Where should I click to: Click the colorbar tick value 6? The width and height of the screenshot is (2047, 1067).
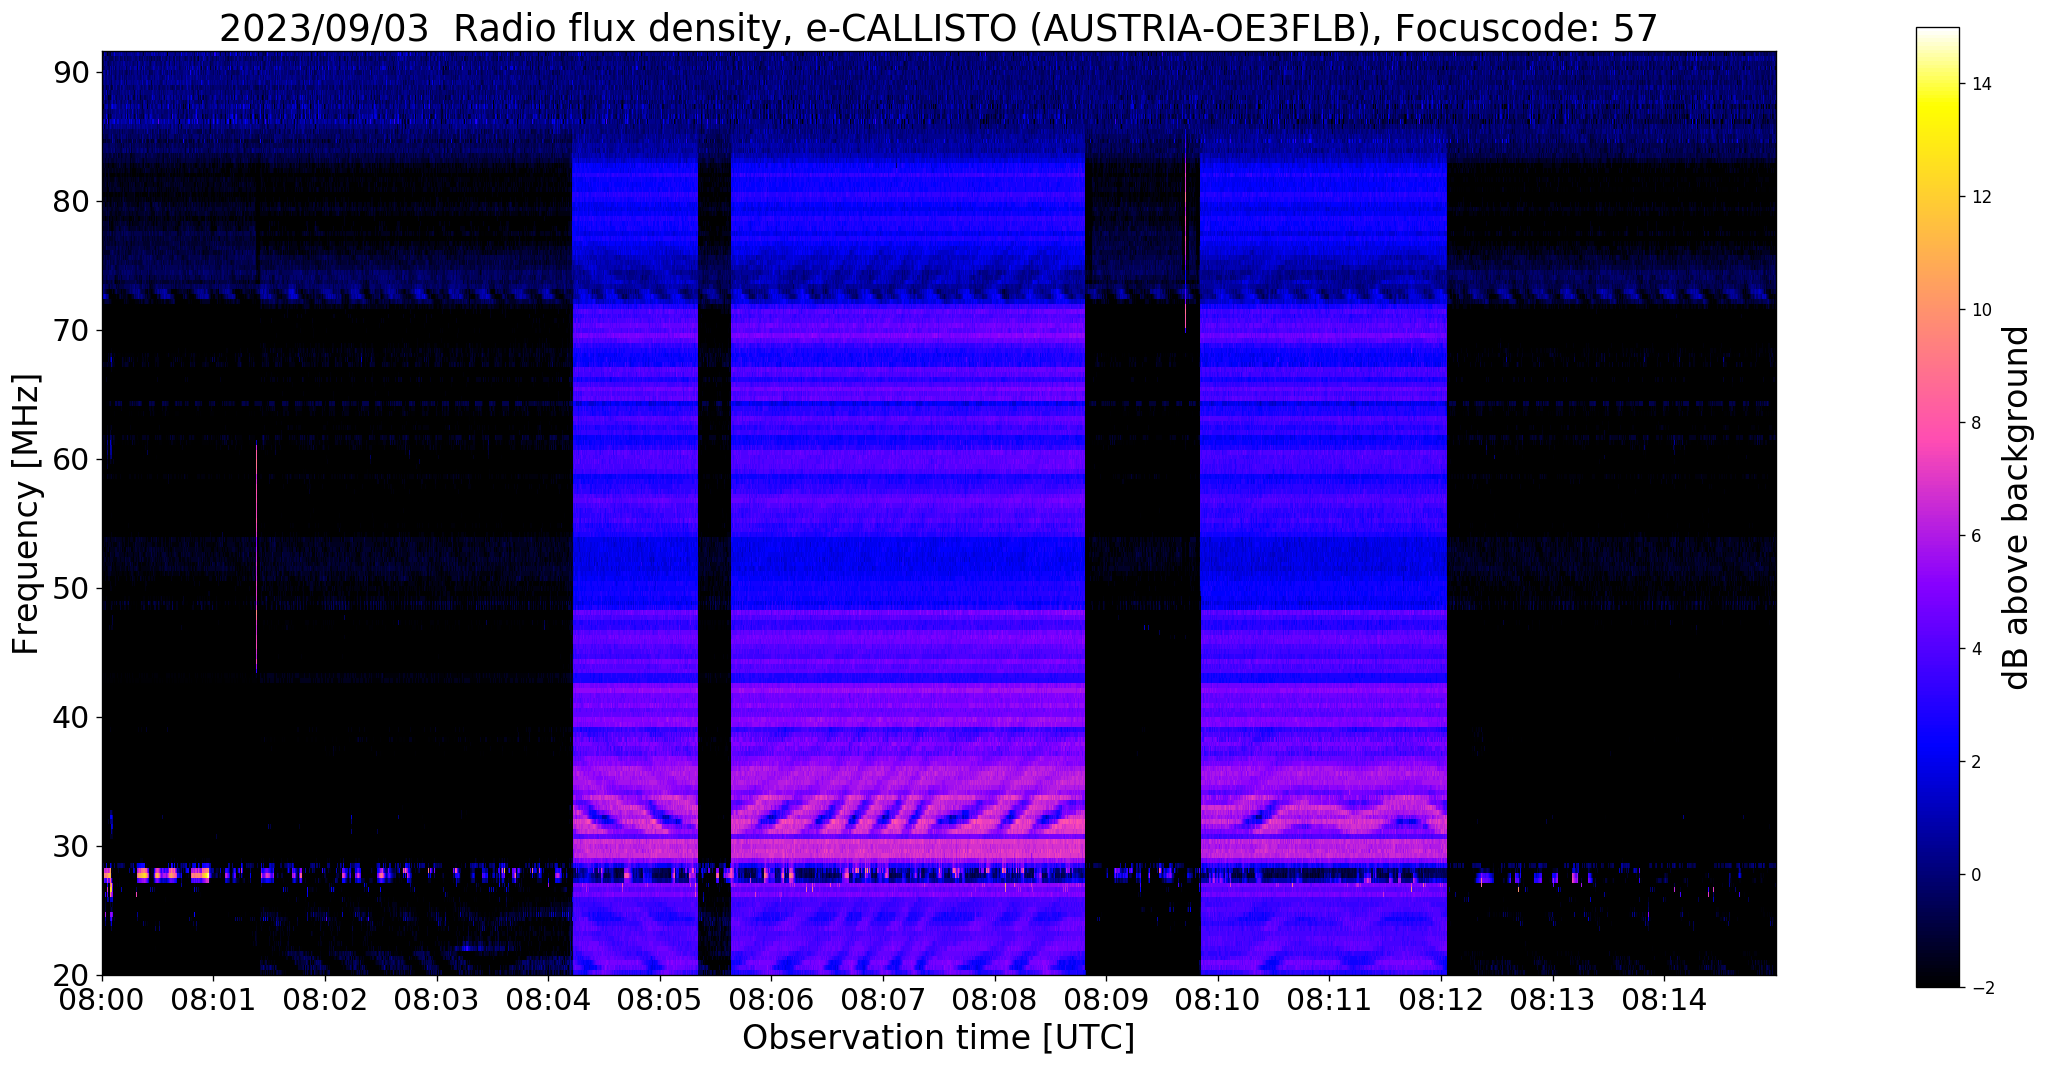point(1975,536)
